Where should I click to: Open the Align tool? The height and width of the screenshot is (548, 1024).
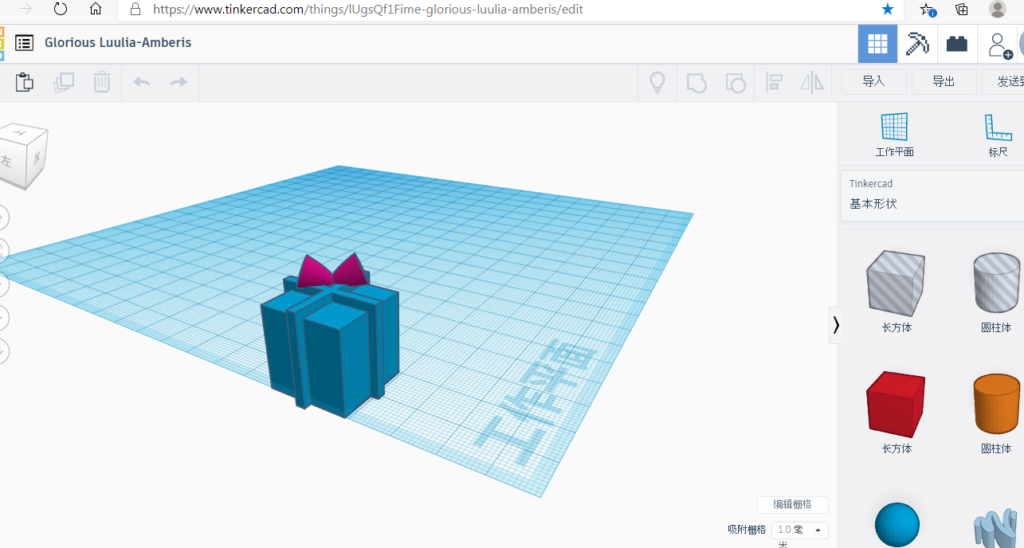point(774,82)
